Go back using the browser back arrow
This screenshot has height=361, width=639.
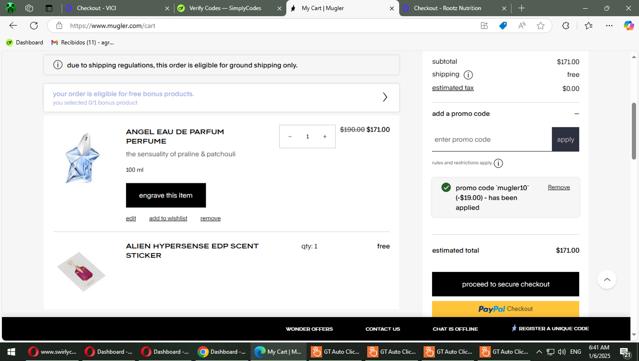click(13, 26)
